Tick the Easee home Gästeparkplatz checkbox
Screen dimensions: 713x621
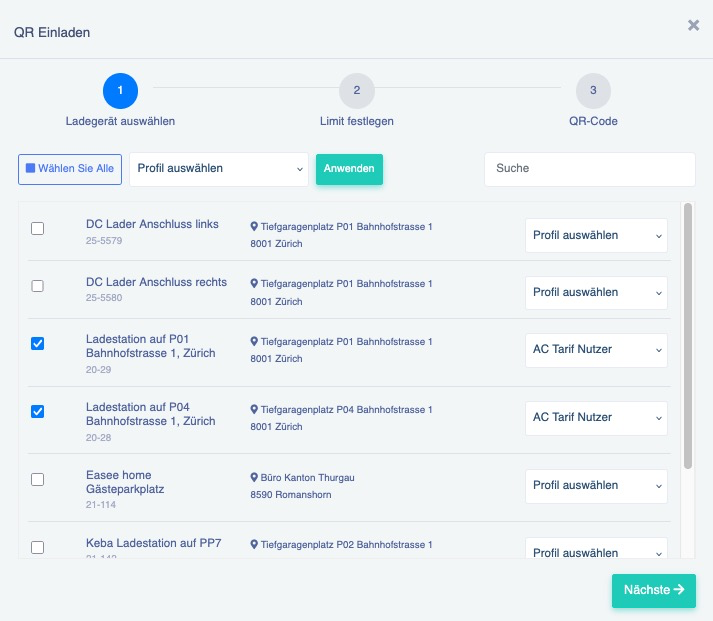click(x=38, y=480)
